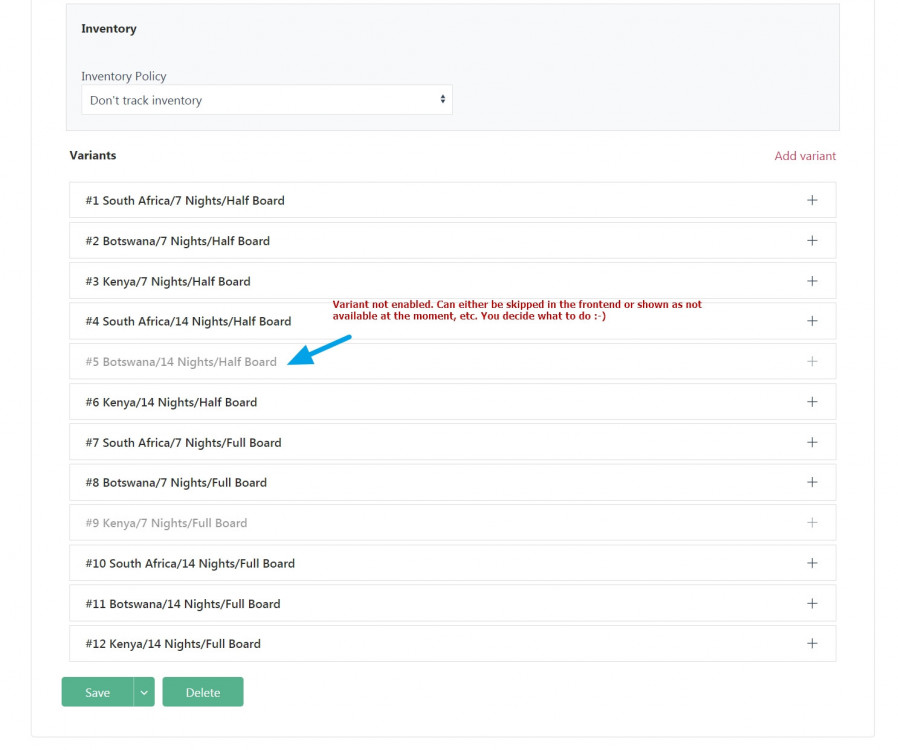Screen dimensions: 898x750
Task: Click plus icon on #2 Botswana/7 Nights/Half Board
Action: [812, 241]
